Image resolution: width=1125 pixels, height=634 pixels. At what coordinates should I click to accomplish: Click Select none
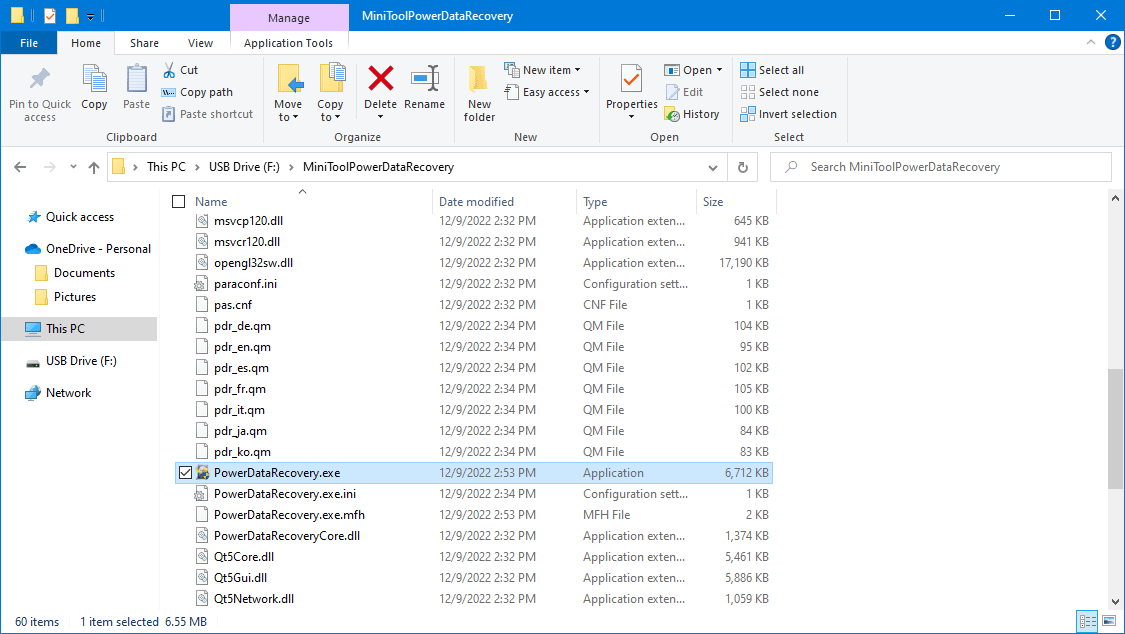tap(779, 92)
